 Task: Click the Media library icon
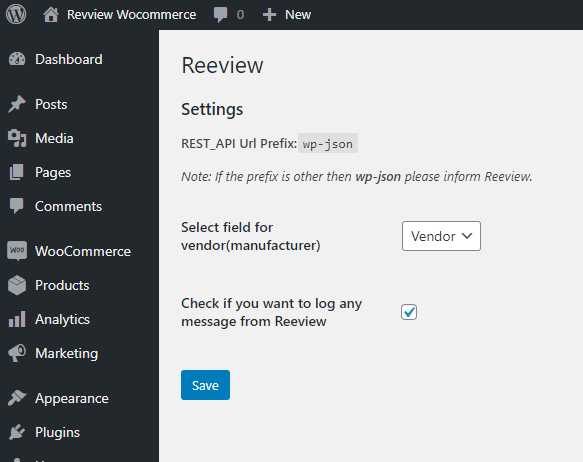pyautogui.click(x=17, y=138)
